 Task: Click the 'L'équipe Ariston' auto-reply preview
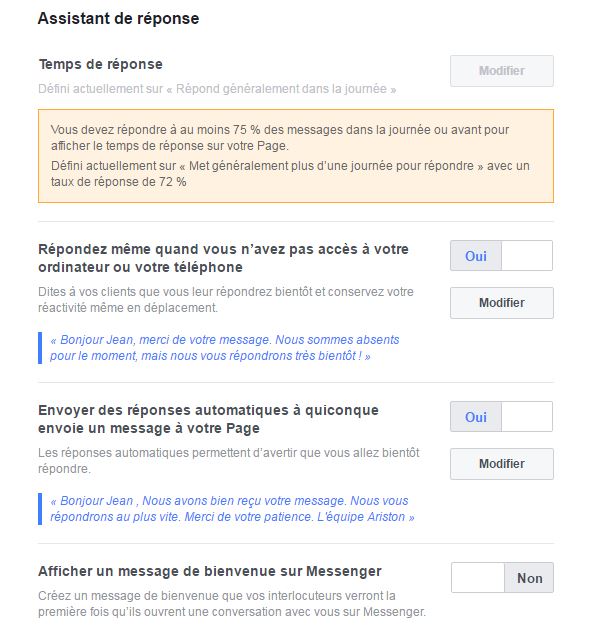[232, 509]
